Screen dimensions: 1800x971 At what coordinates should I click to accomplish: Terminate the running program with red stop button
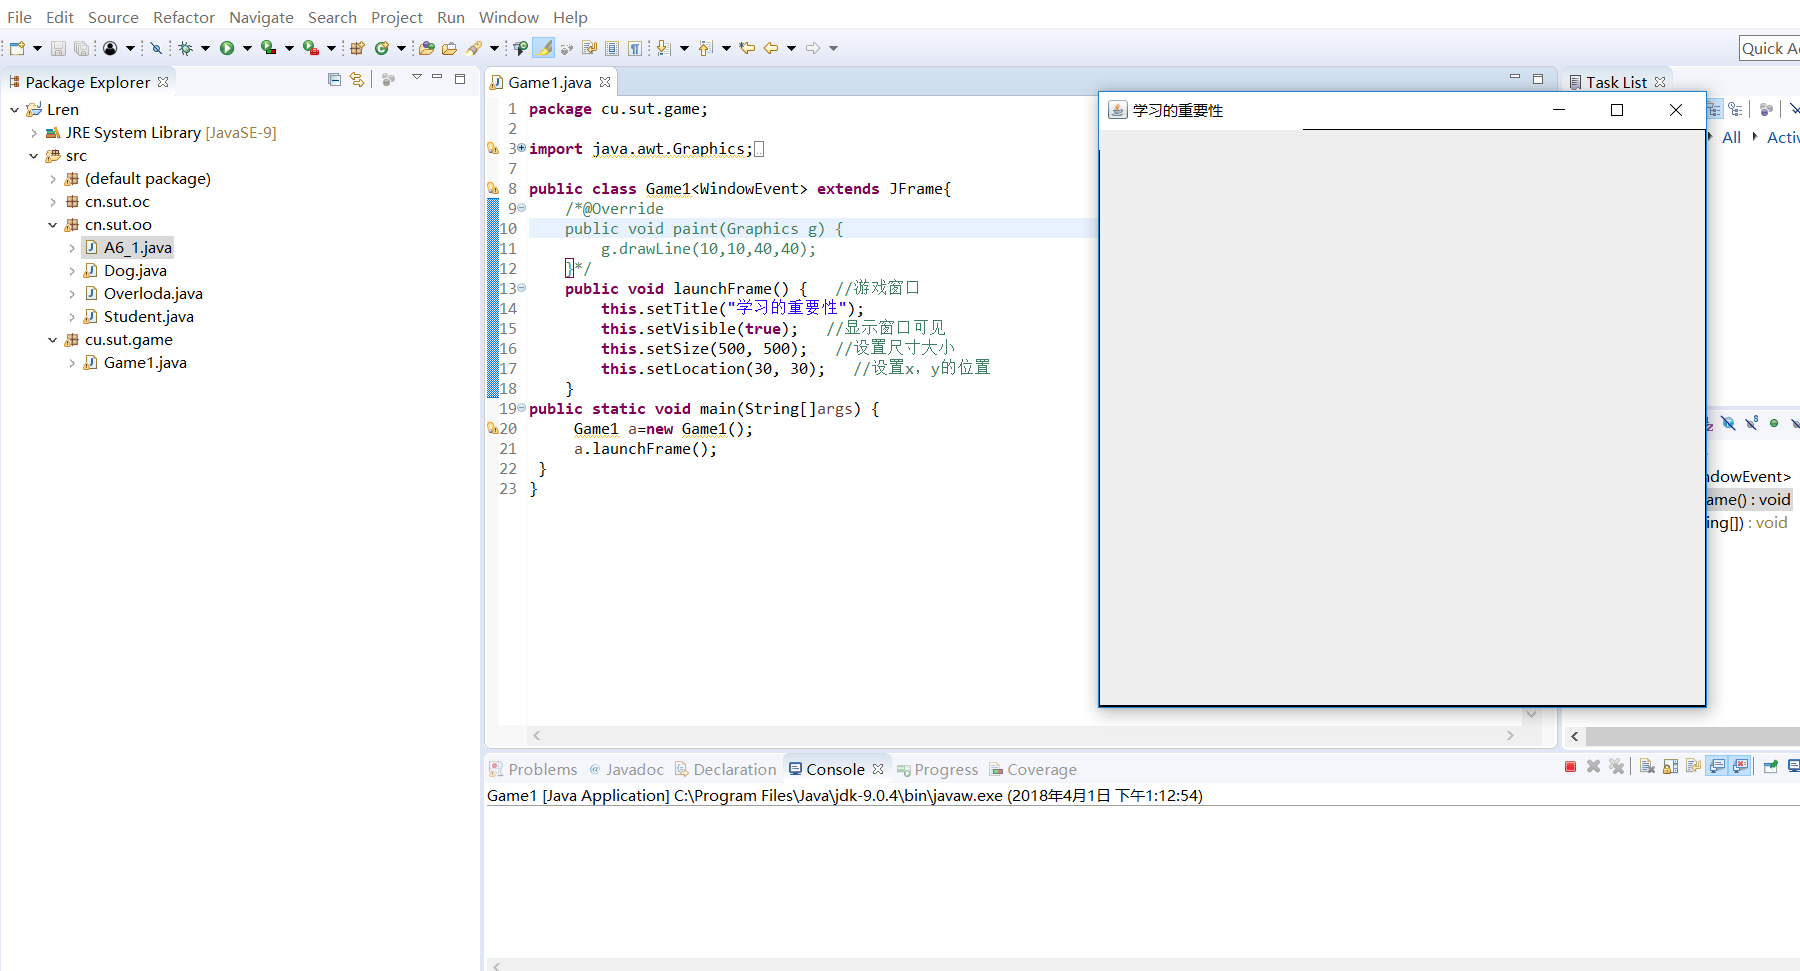click(x=1570, y=767)
